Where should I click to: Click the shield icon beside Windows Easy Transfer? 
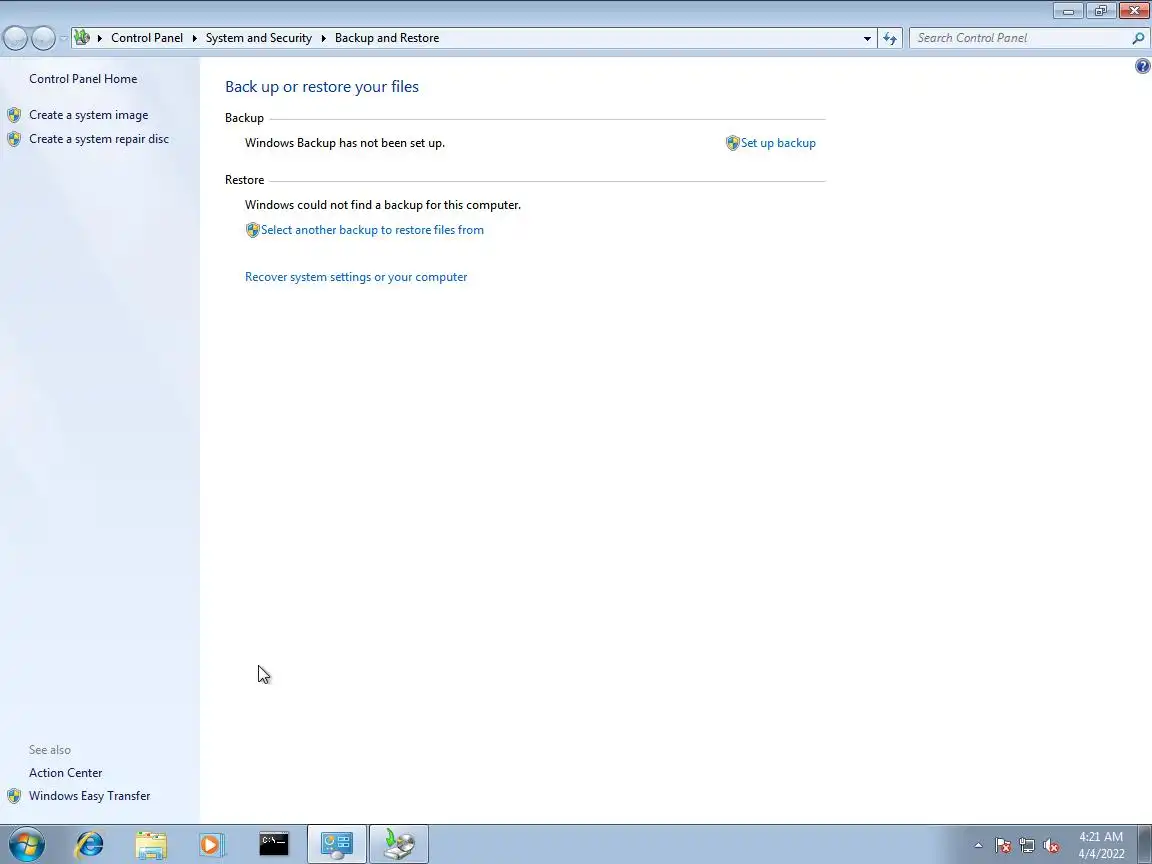coord(14,796)
